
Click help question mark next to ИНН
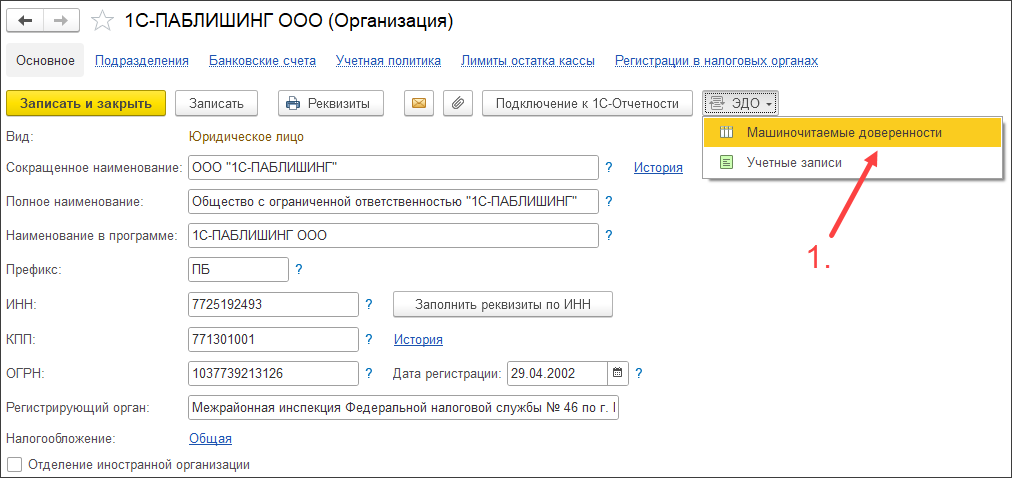tap(368, 304)
